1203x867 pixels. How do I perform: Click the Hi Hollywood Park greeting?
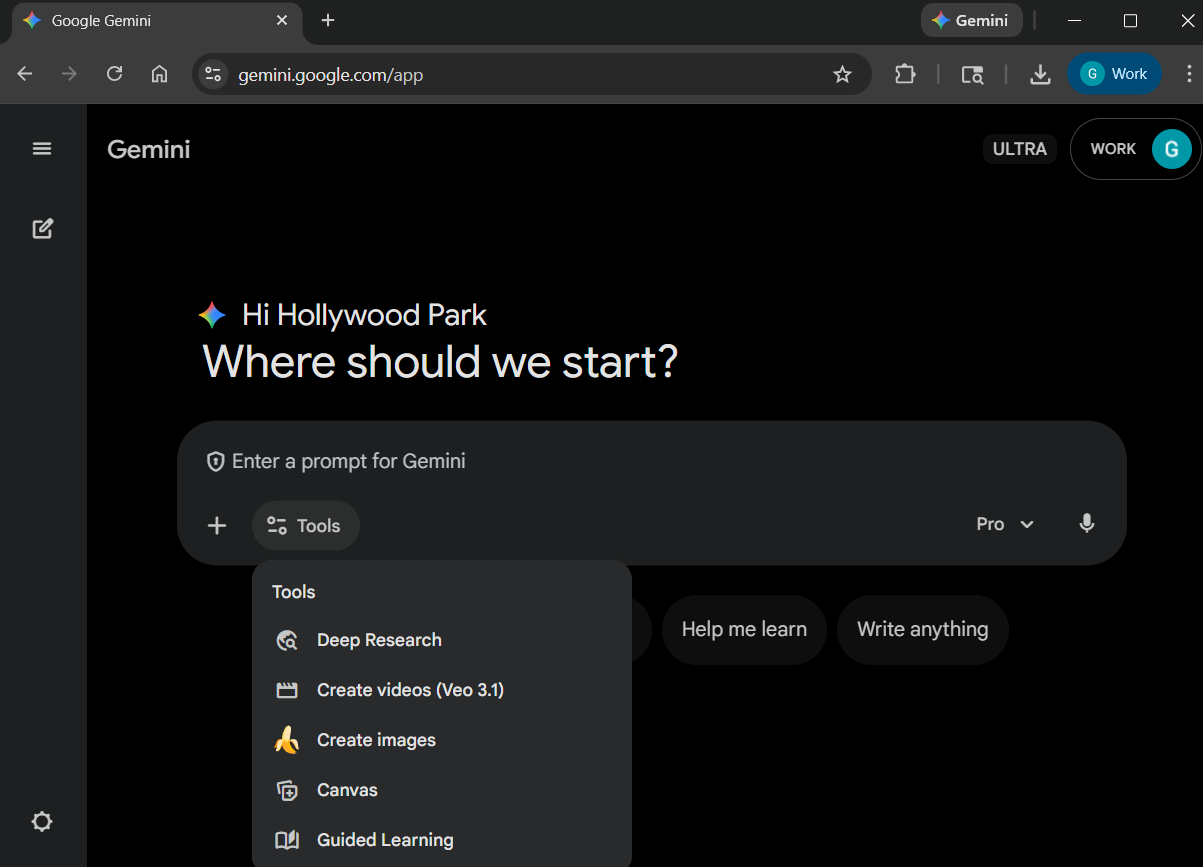364,316
